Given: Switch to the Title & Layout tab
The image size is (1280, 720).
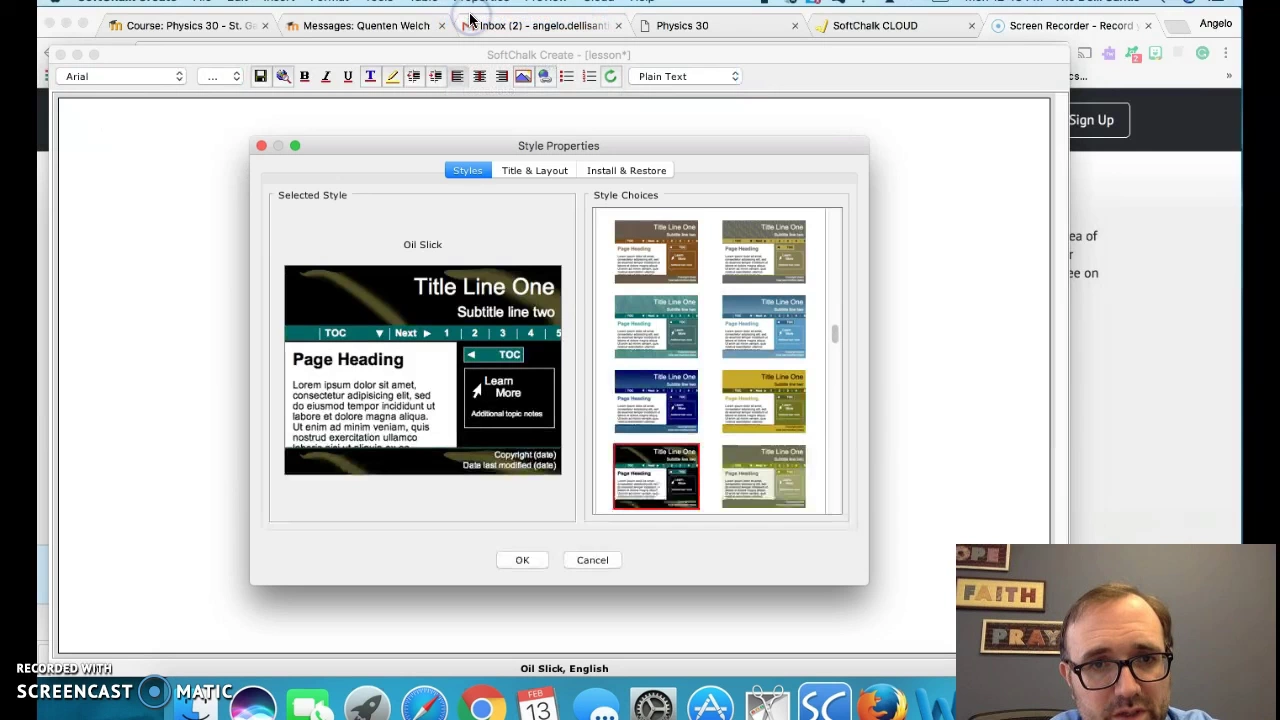Looking at the screenshot, I should point(534,171).
